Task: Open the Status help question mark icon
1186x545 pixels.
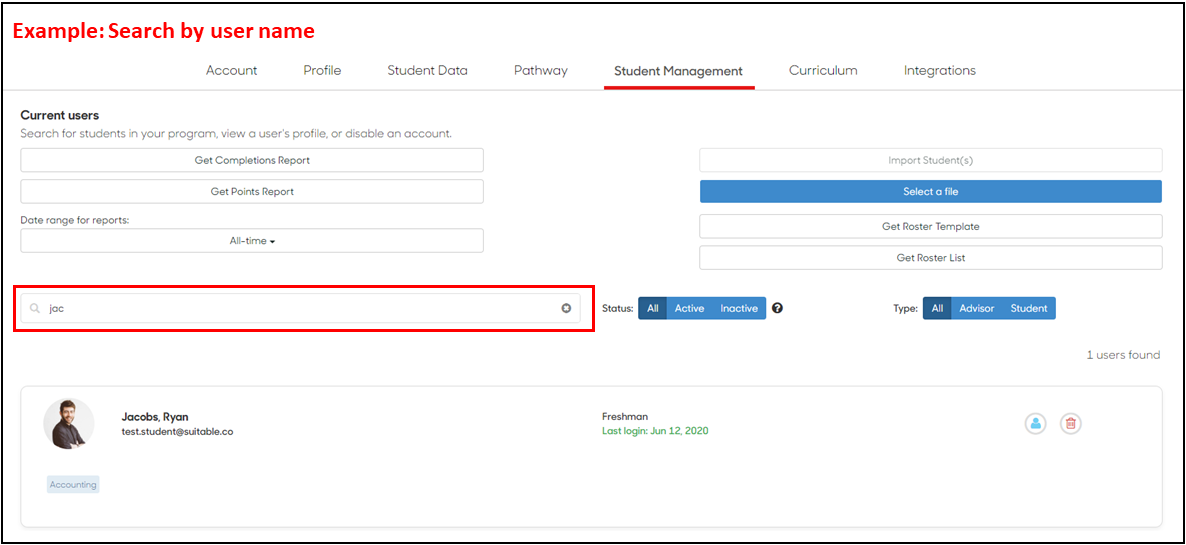Action: (777, 308)
